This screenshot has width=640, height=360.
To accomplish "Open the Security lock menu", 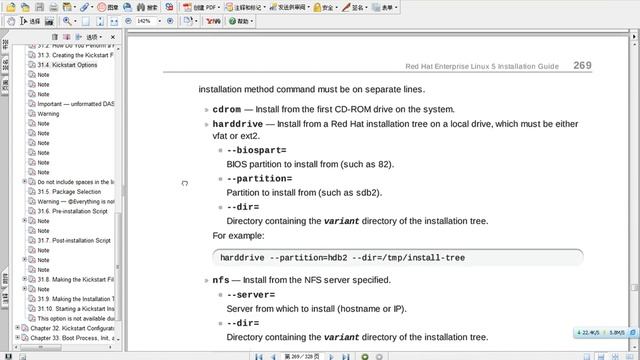I will [326, 7].
